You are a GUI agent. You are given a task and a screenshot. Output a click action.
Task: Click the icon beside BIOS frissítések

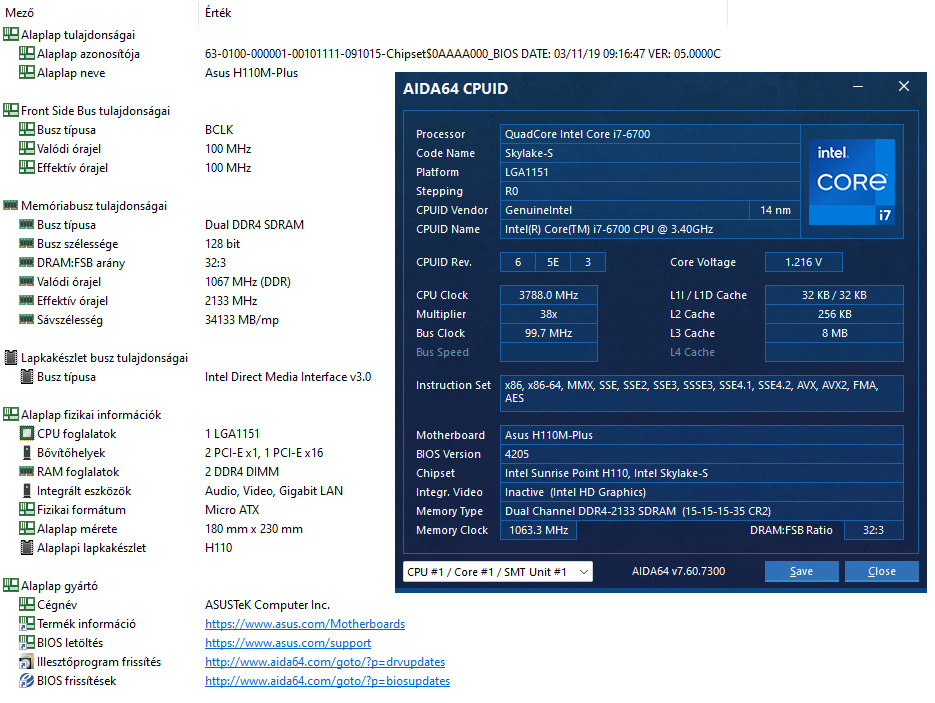(26, 680)
